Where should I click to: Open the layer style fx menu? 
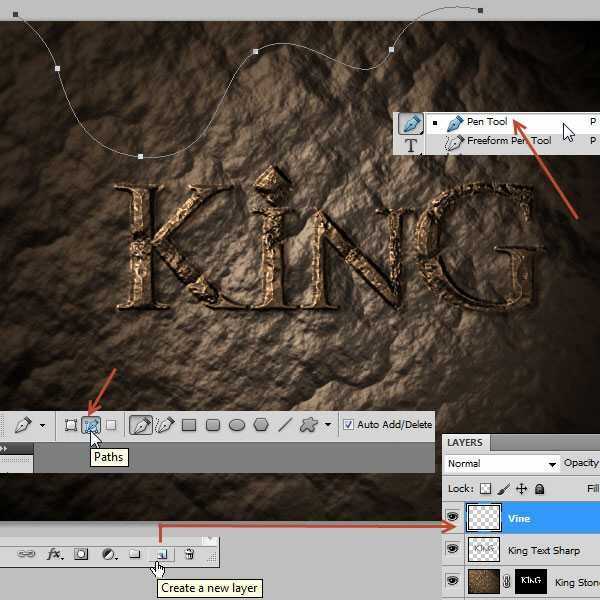coord(55,554)
